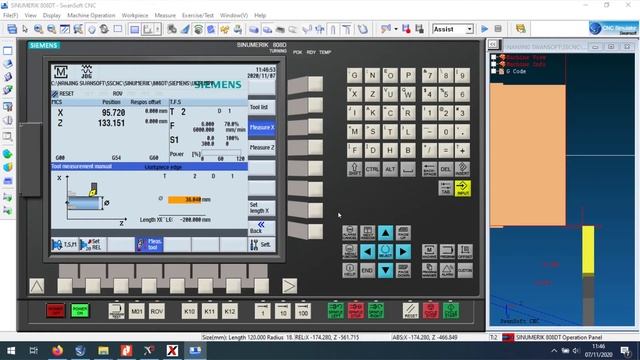The image size is (640, 360).
Task: Click the ALARM triangle key
Action: click(x=447, y=270)
